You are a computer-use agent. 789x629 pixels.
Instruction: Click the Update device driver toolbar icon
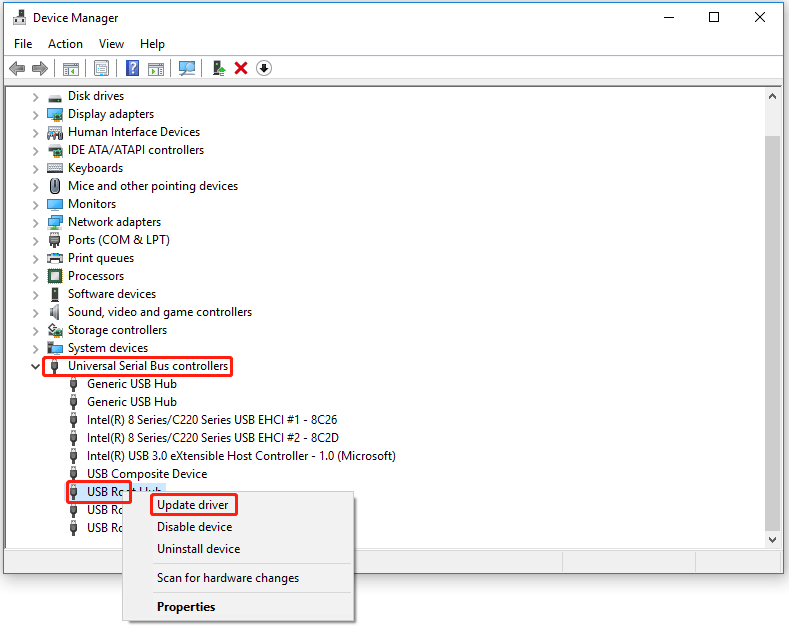click(219, 68)
